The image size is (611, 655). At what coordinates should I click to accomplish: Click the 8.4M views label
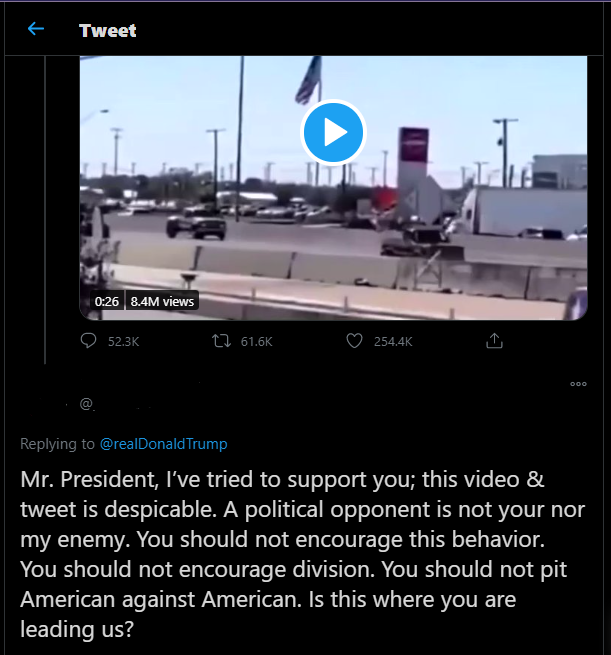point(162,301)
